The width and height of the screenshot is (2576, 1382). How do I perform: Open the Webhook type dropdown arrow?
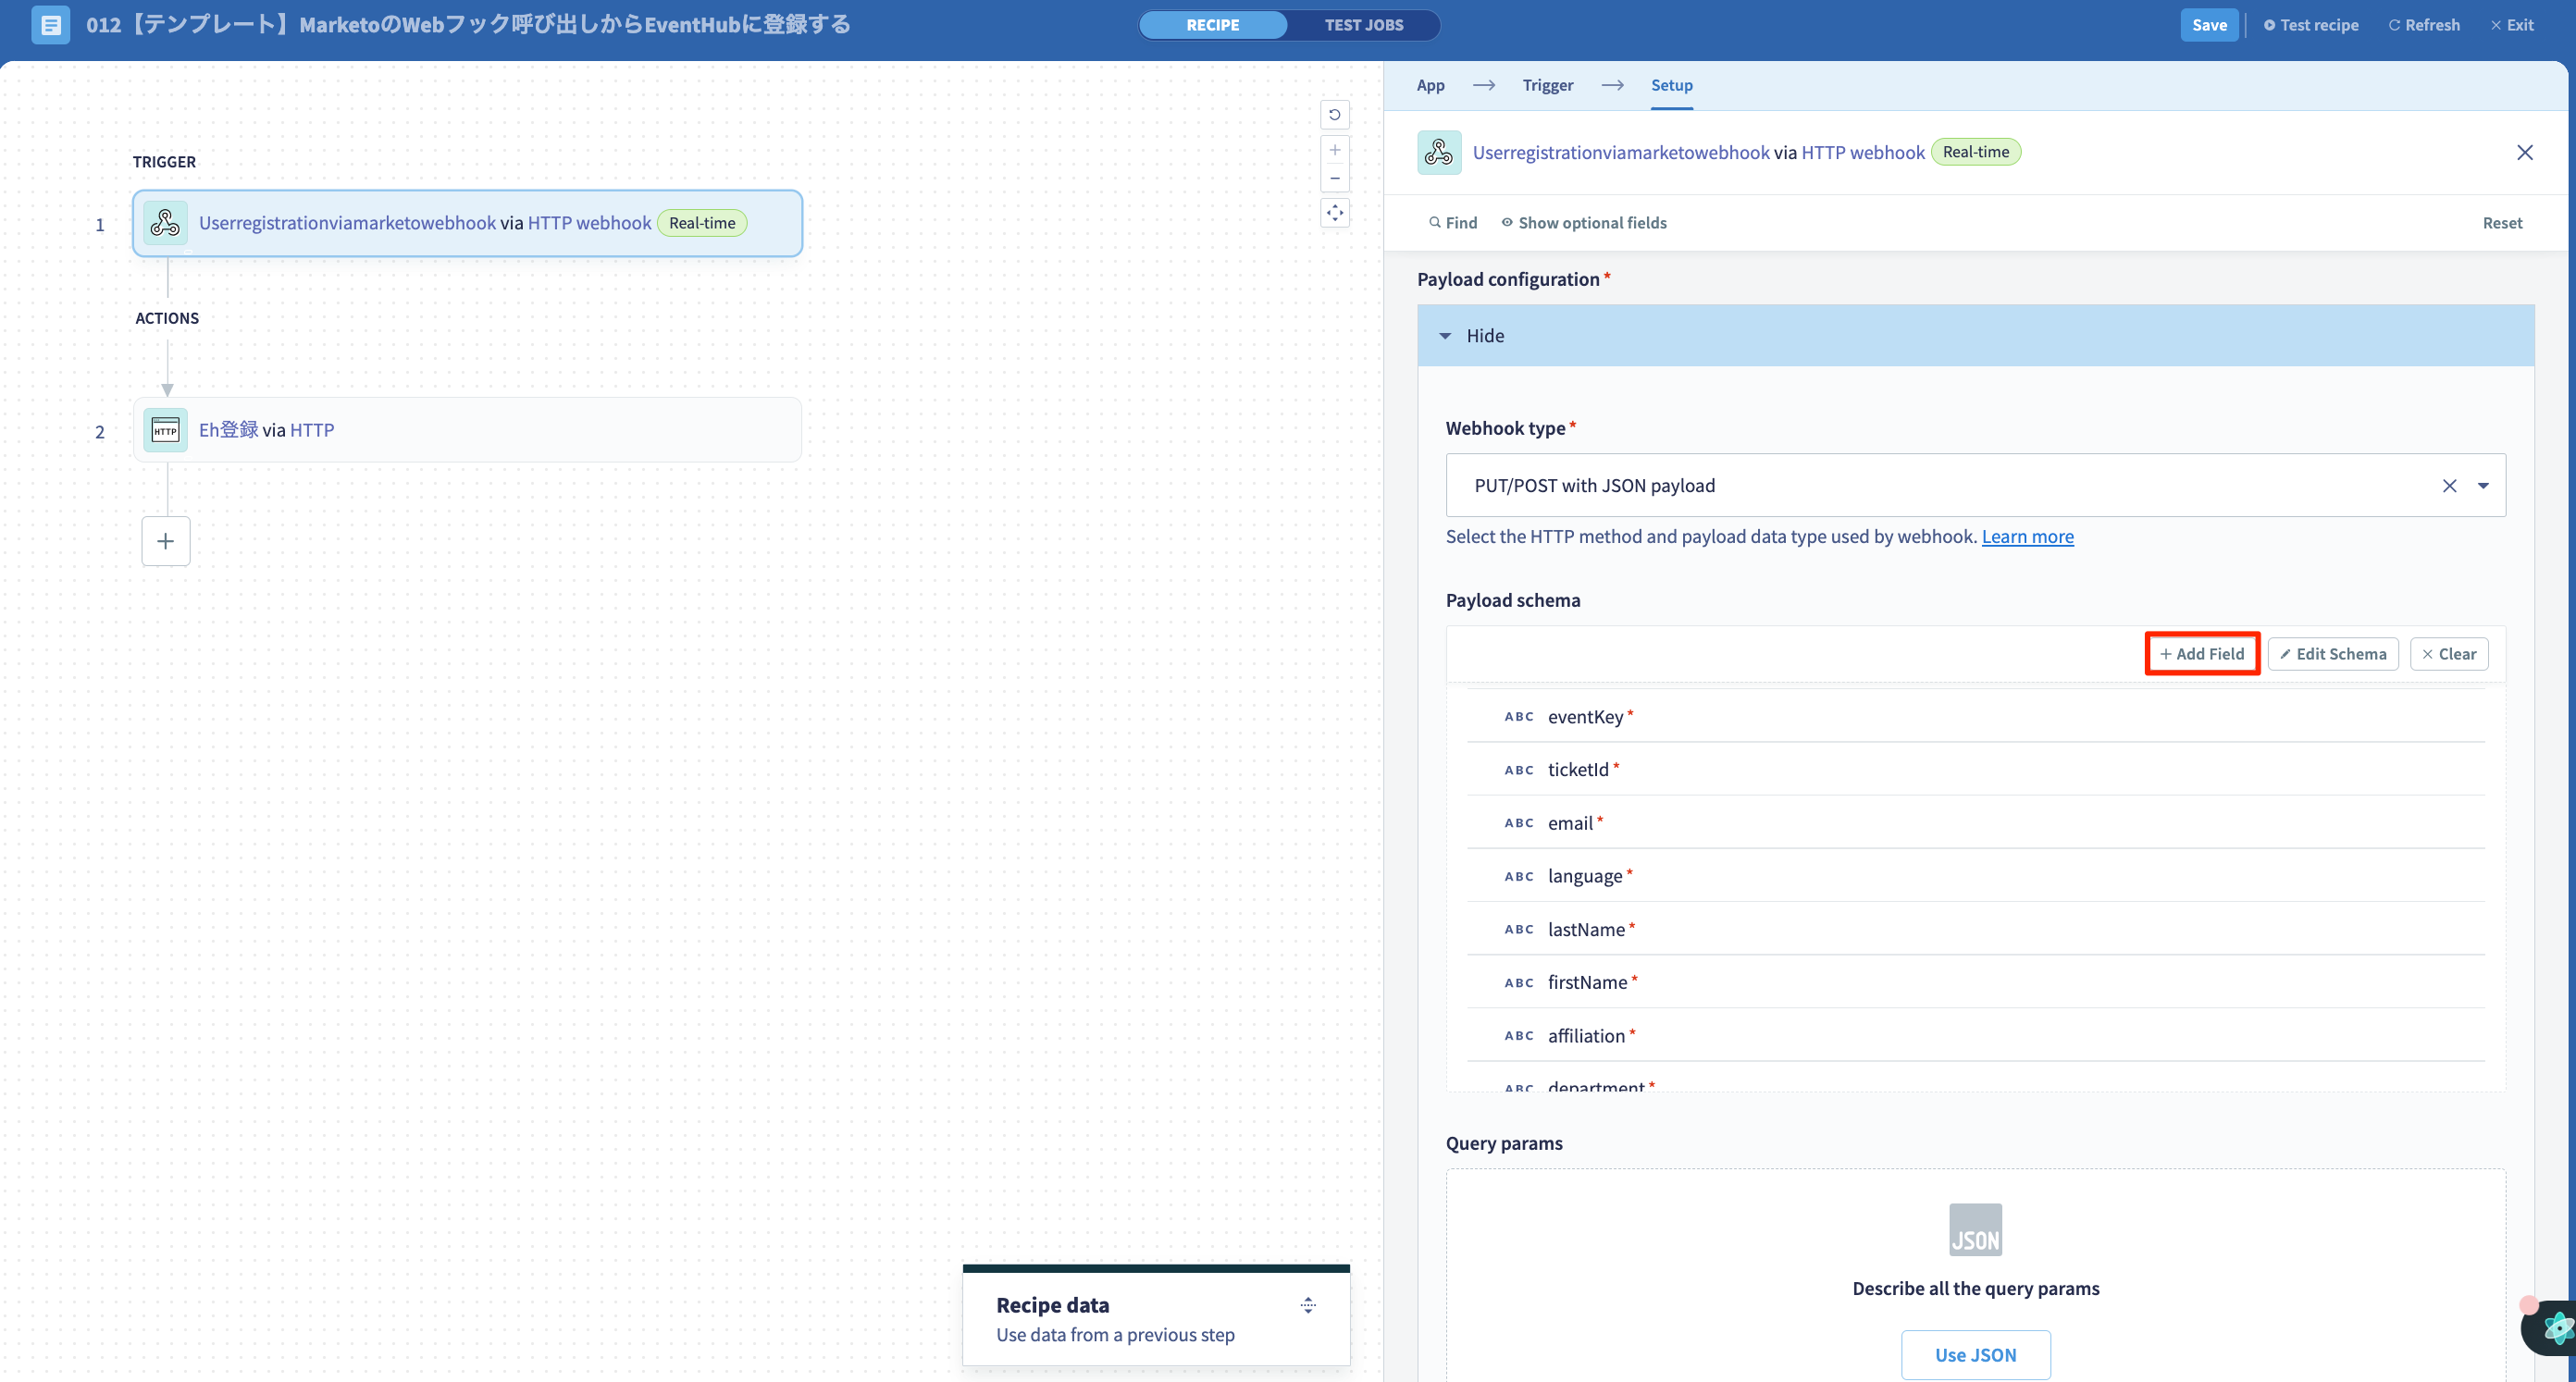pos(2484,486)
